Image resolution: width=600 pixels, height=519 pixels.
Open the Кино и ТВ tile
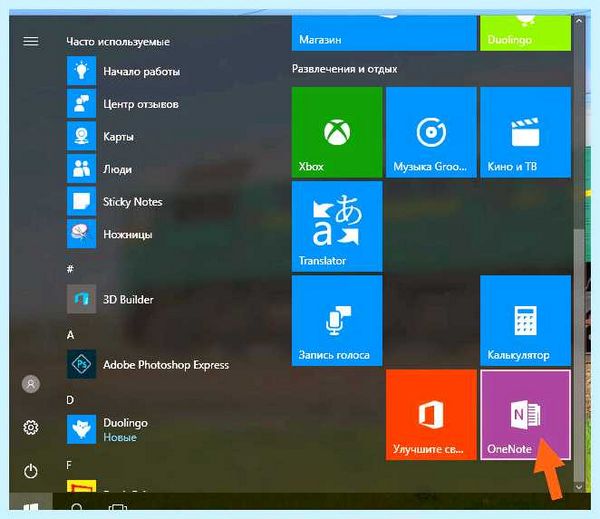525,132
